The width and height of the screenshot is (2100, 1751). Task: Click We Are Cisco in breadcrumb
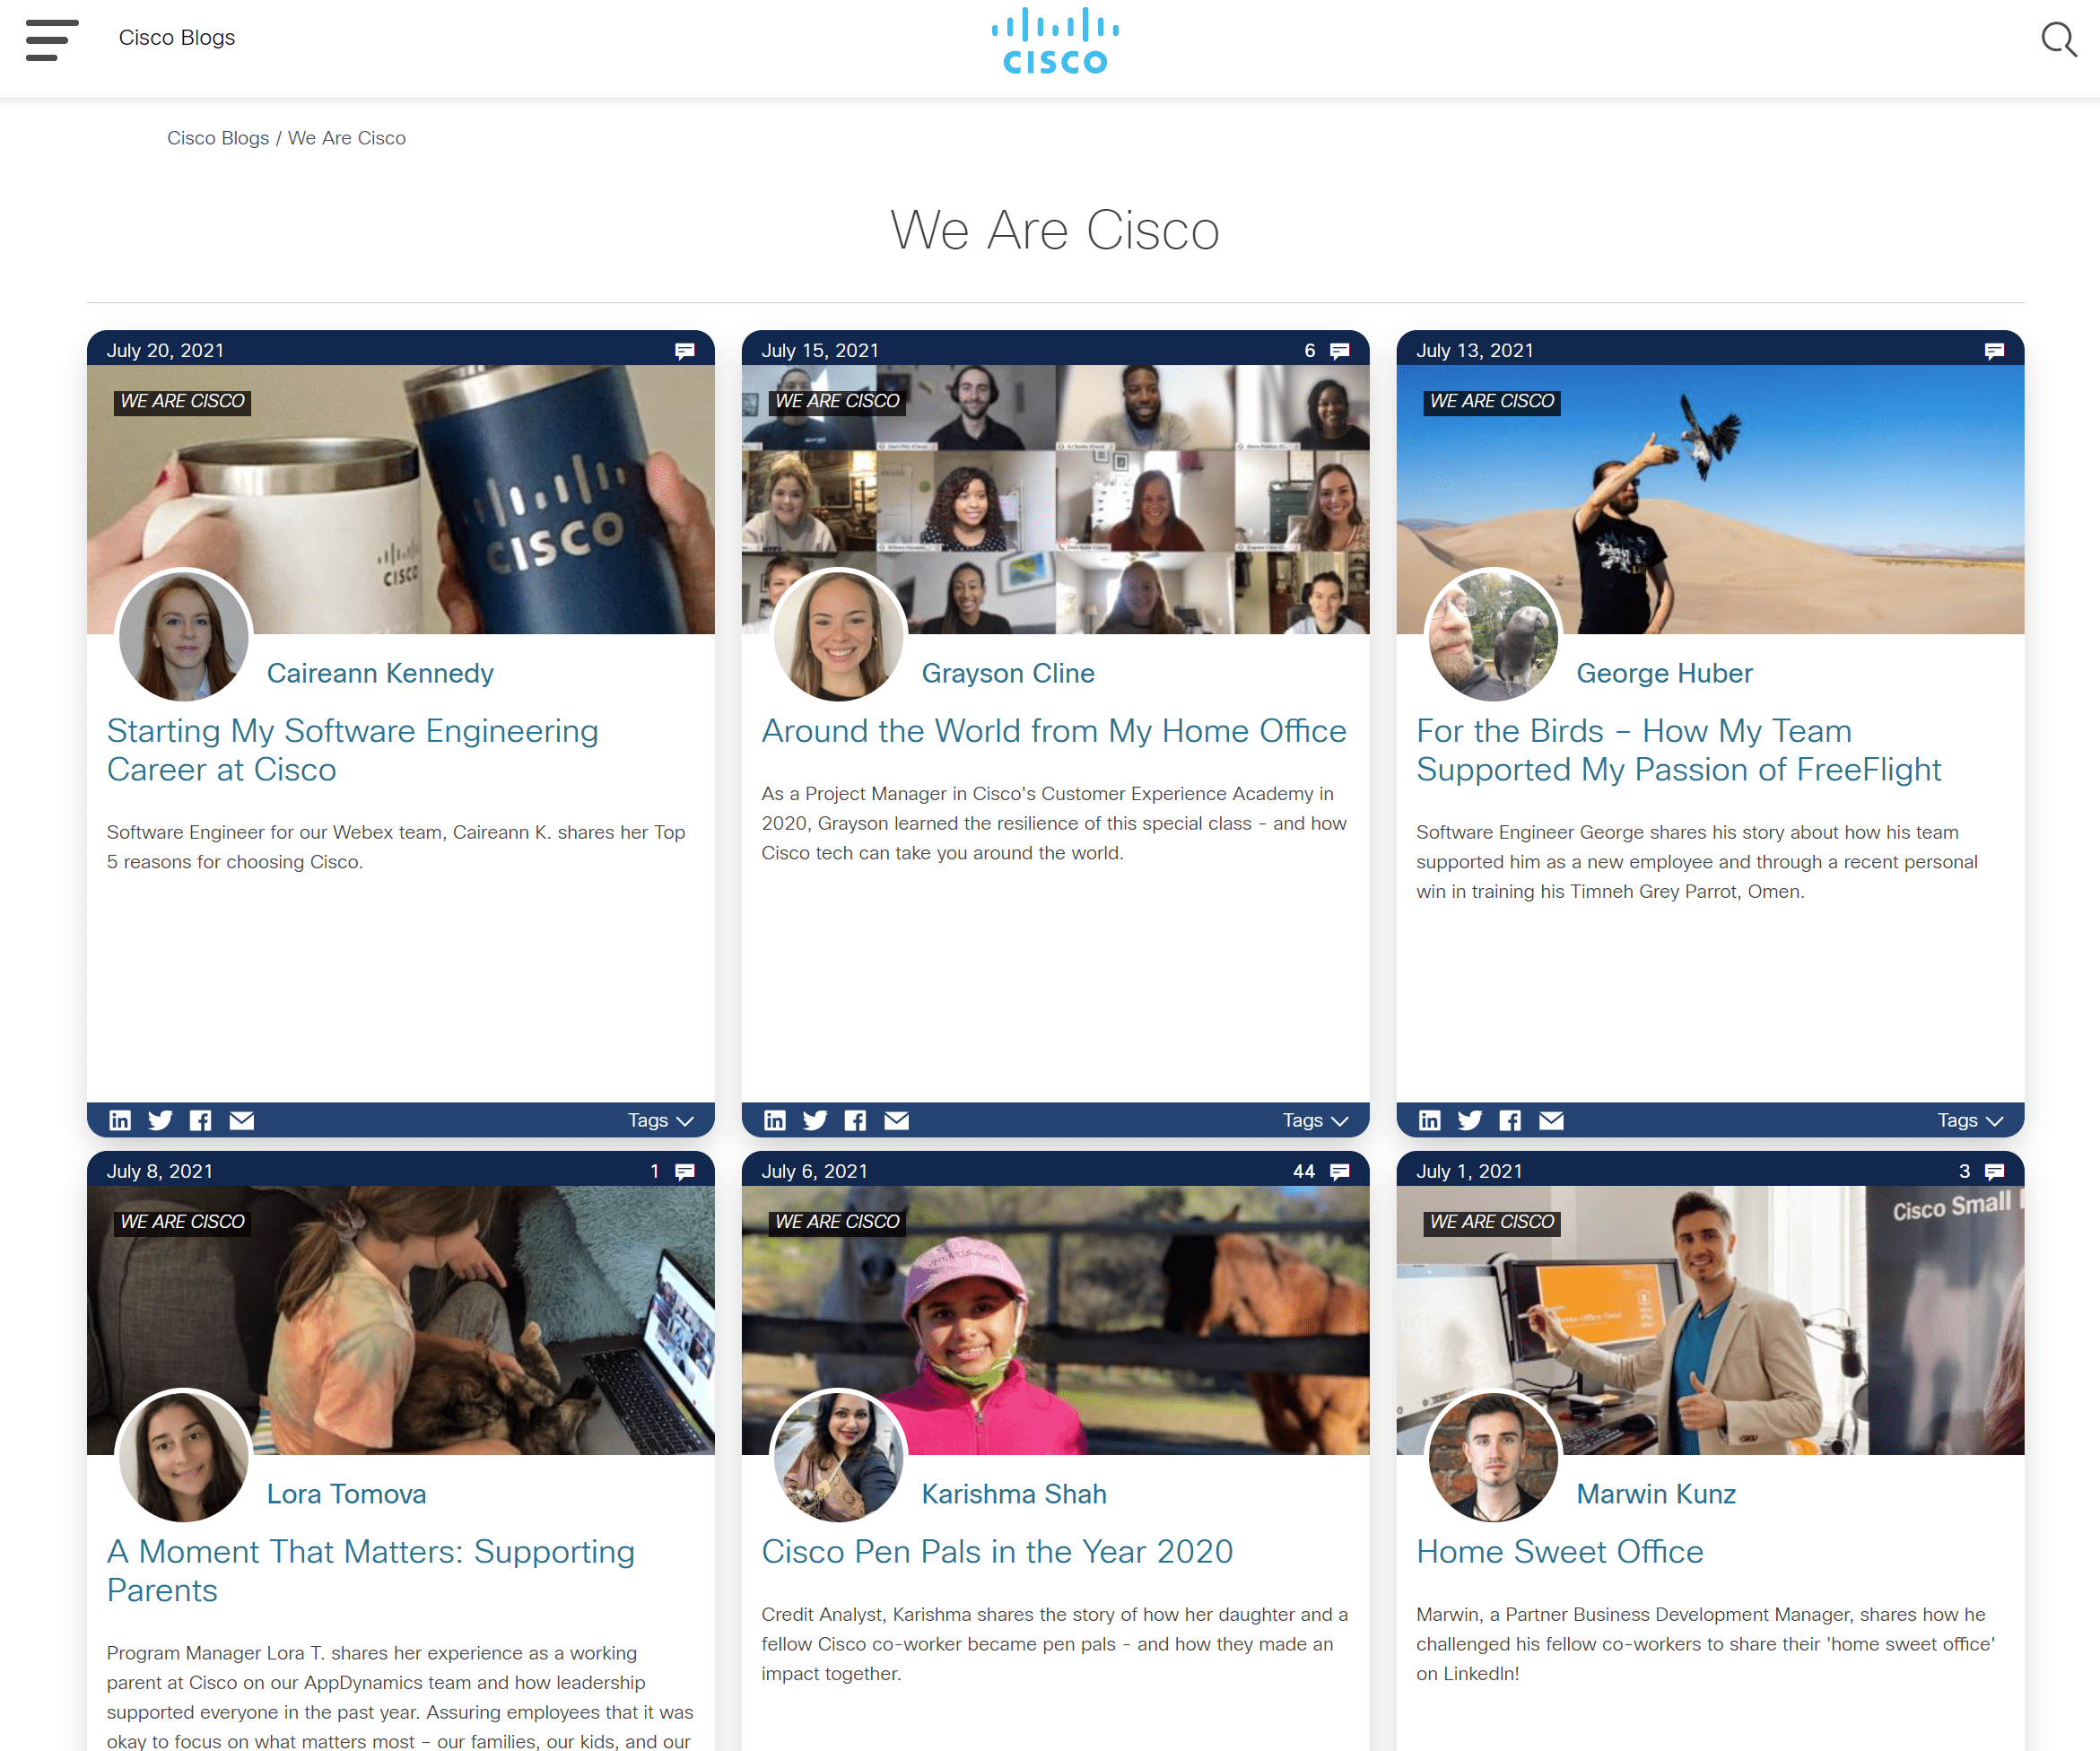click(347, 138)
